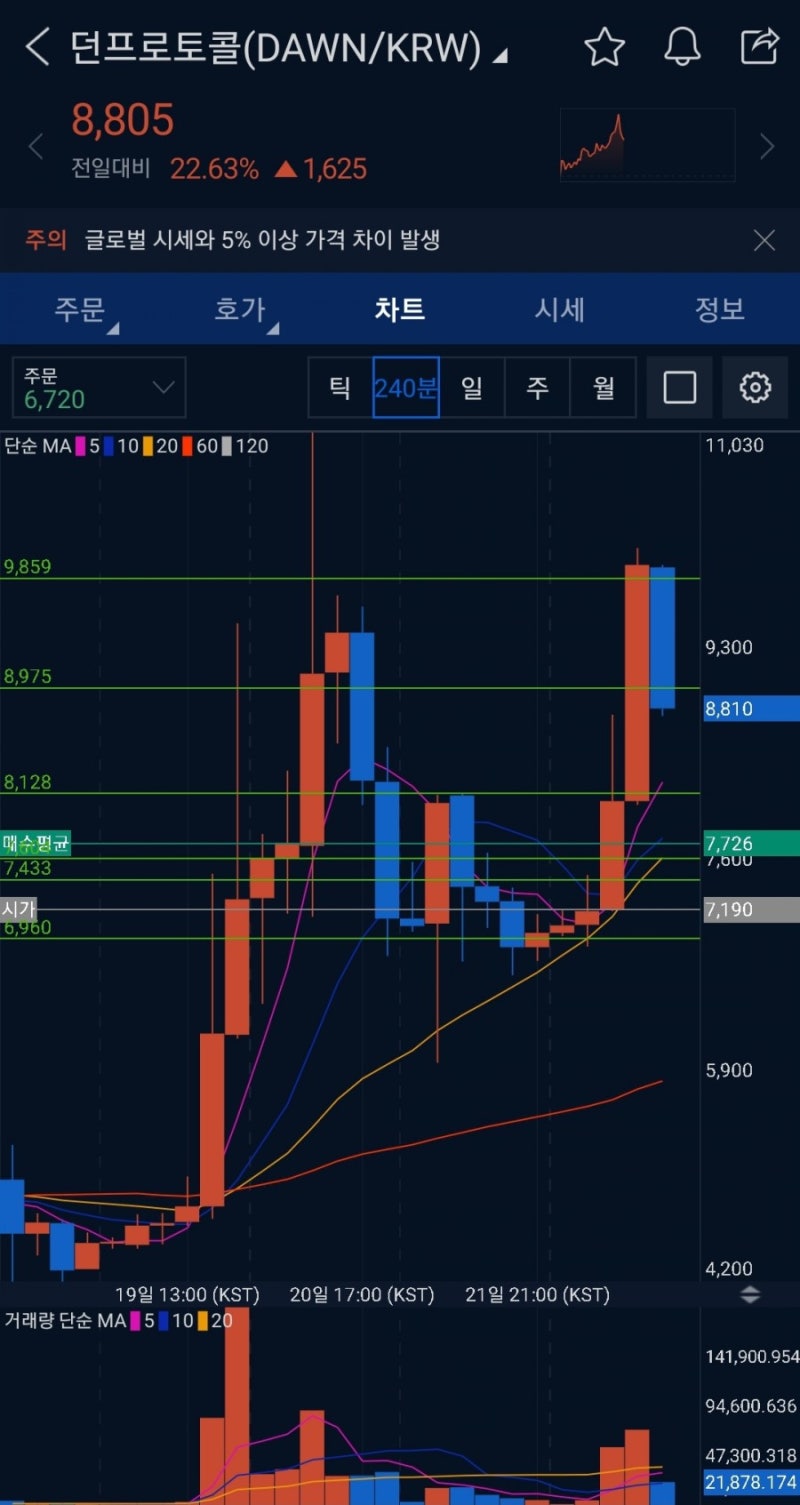
Task: Click the 22.63% change value
Action: point(214,169)
